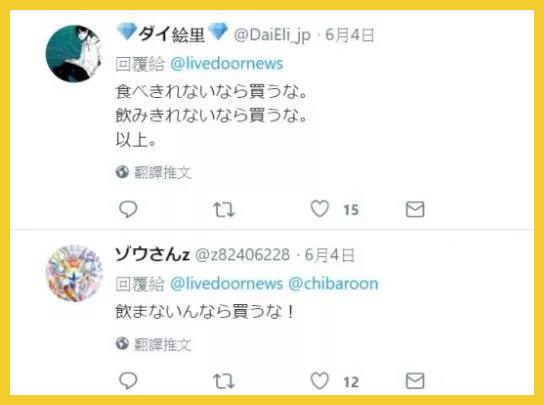Translate the second tweet with 翻譯推文
Viewport: 544px width, 405px height.
[154, 344]
